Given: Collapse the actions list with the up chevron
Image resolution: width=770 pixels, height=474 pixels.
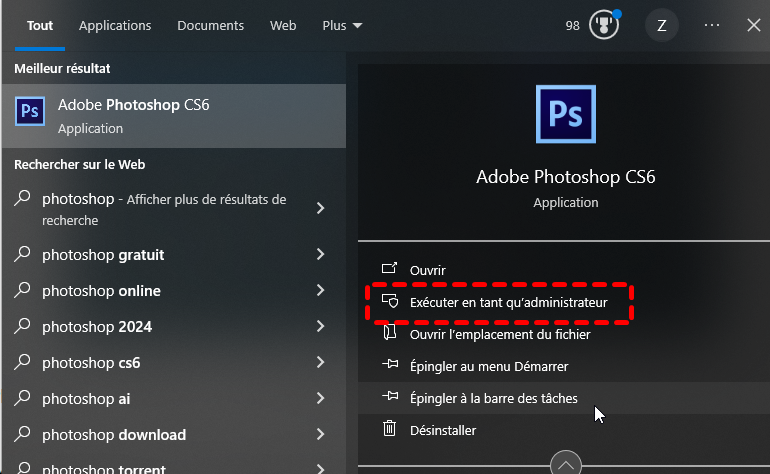Looking at the screenshot, I should 566,464.
